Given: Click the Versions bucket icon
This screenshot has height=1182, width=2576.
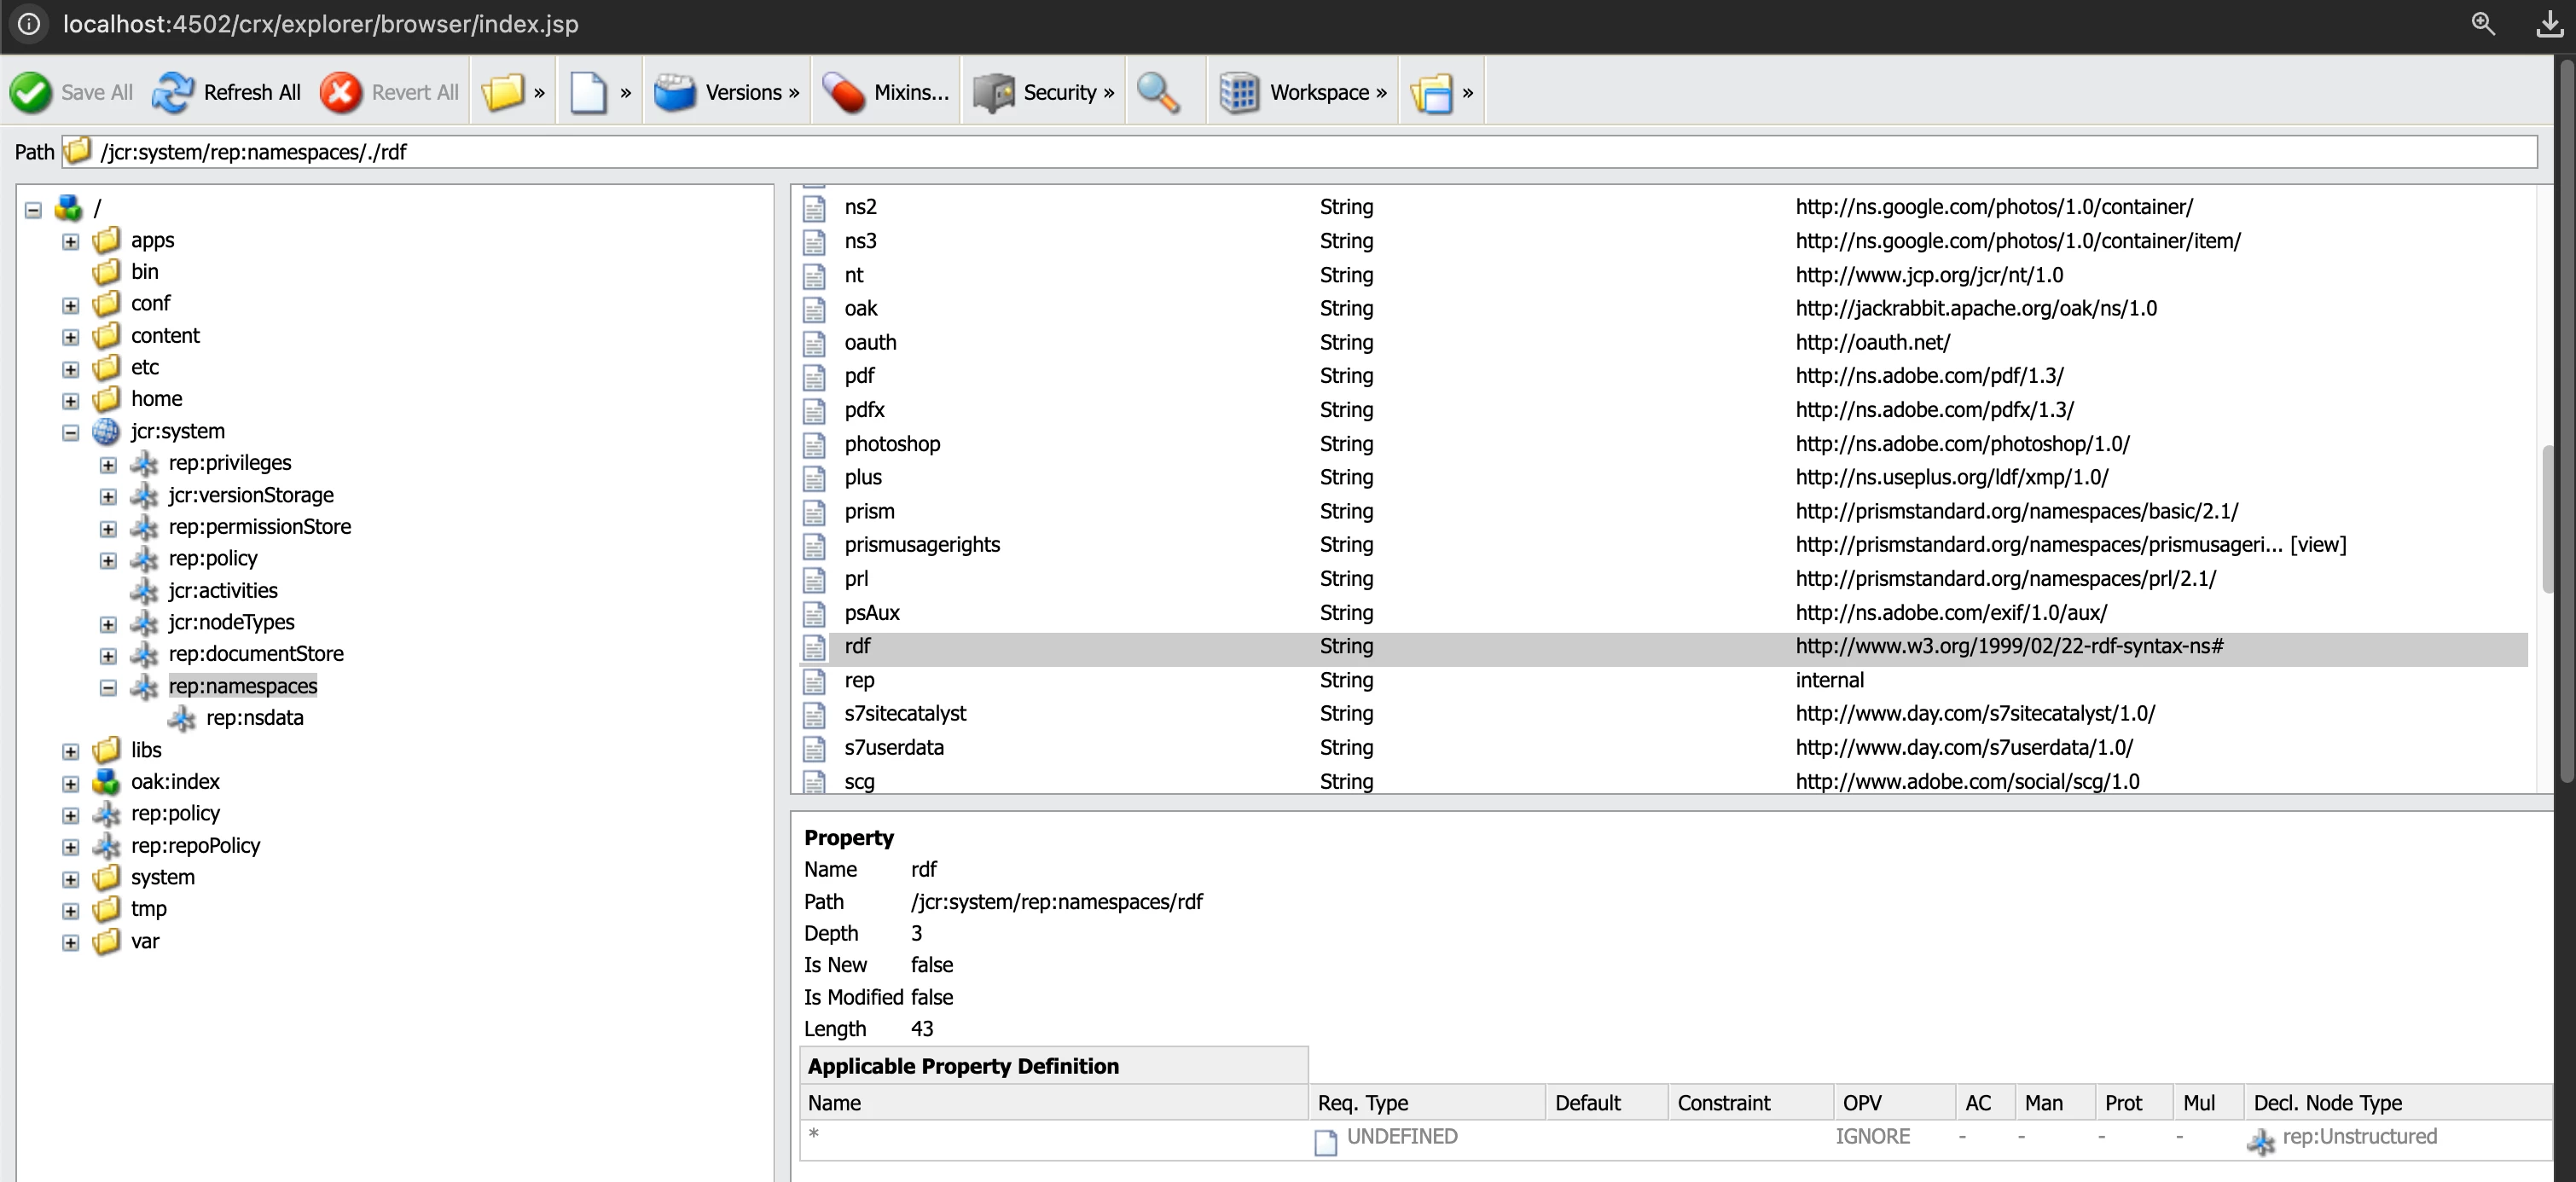Looking at the screenshot, I should pos(675,92).
